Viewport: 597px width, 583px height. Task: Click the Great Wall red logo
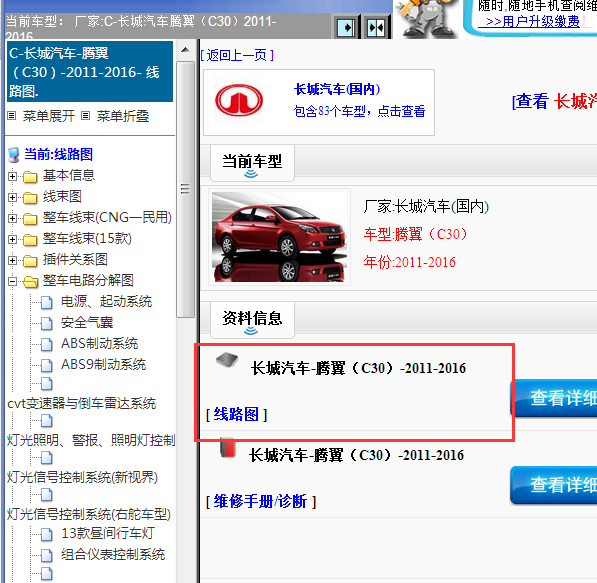click(239, 101)
